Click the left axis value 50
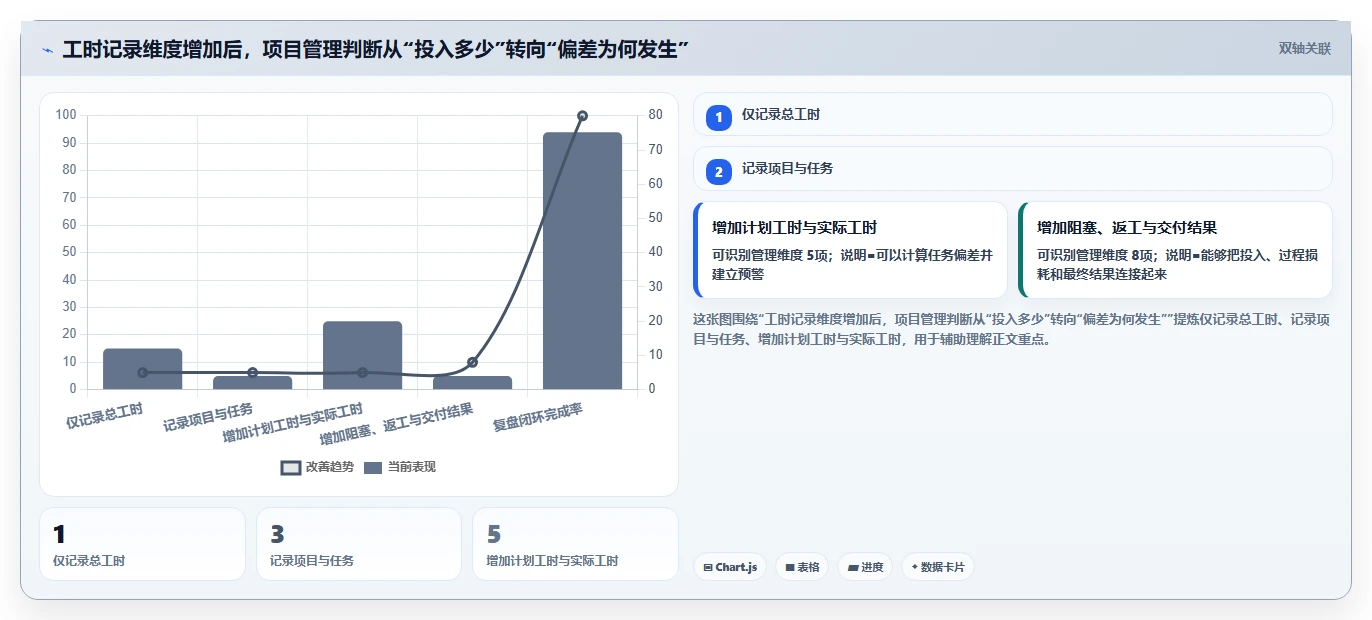Image resolution: width=1372 pixels, height=620 pixels. (69, 252)
